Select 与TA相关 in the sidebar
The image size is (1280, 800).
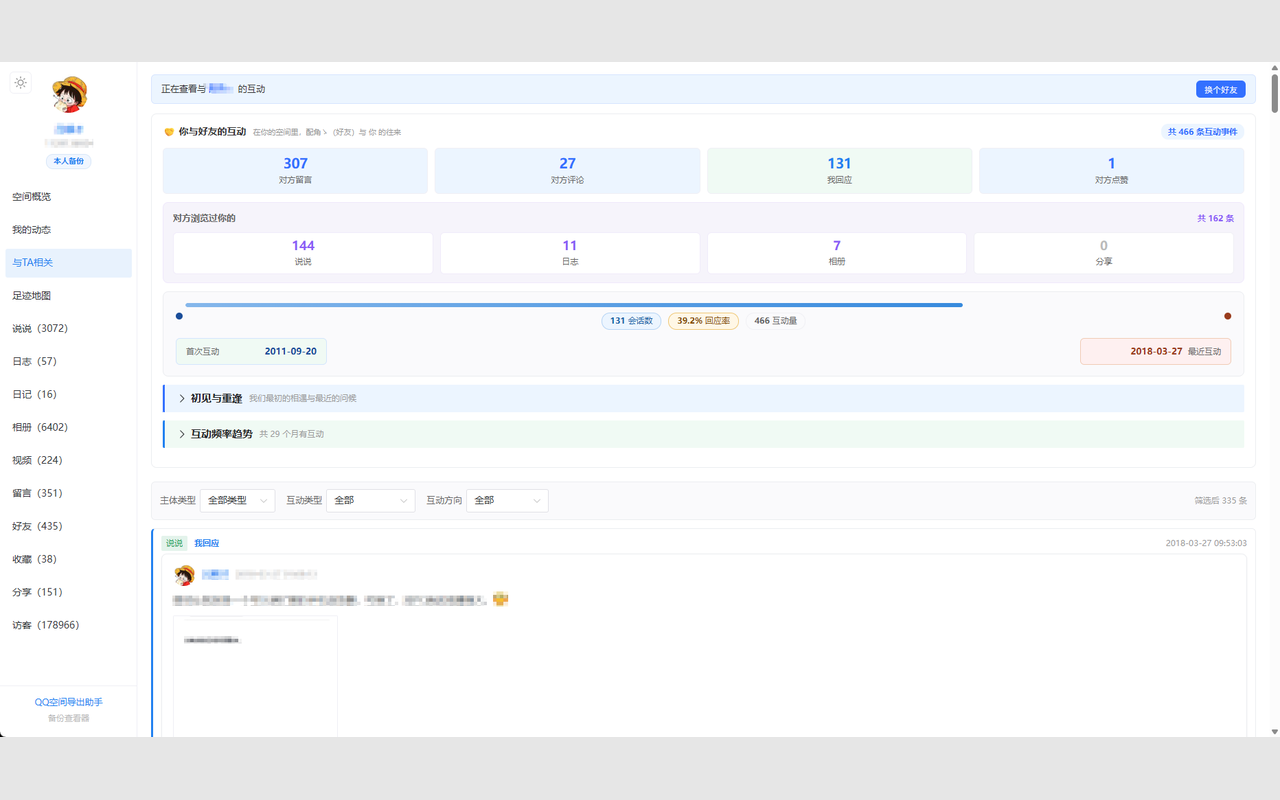pyautogui.click(x=68, y=263)
